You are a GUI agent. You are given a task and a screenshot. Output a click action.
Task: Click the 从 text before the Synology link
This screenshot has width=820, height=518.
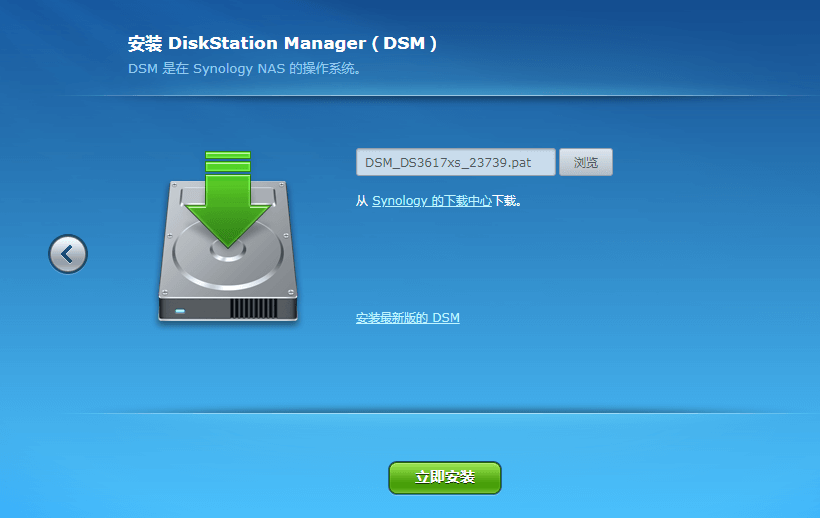pyautogui.click(x=362, y=201)
